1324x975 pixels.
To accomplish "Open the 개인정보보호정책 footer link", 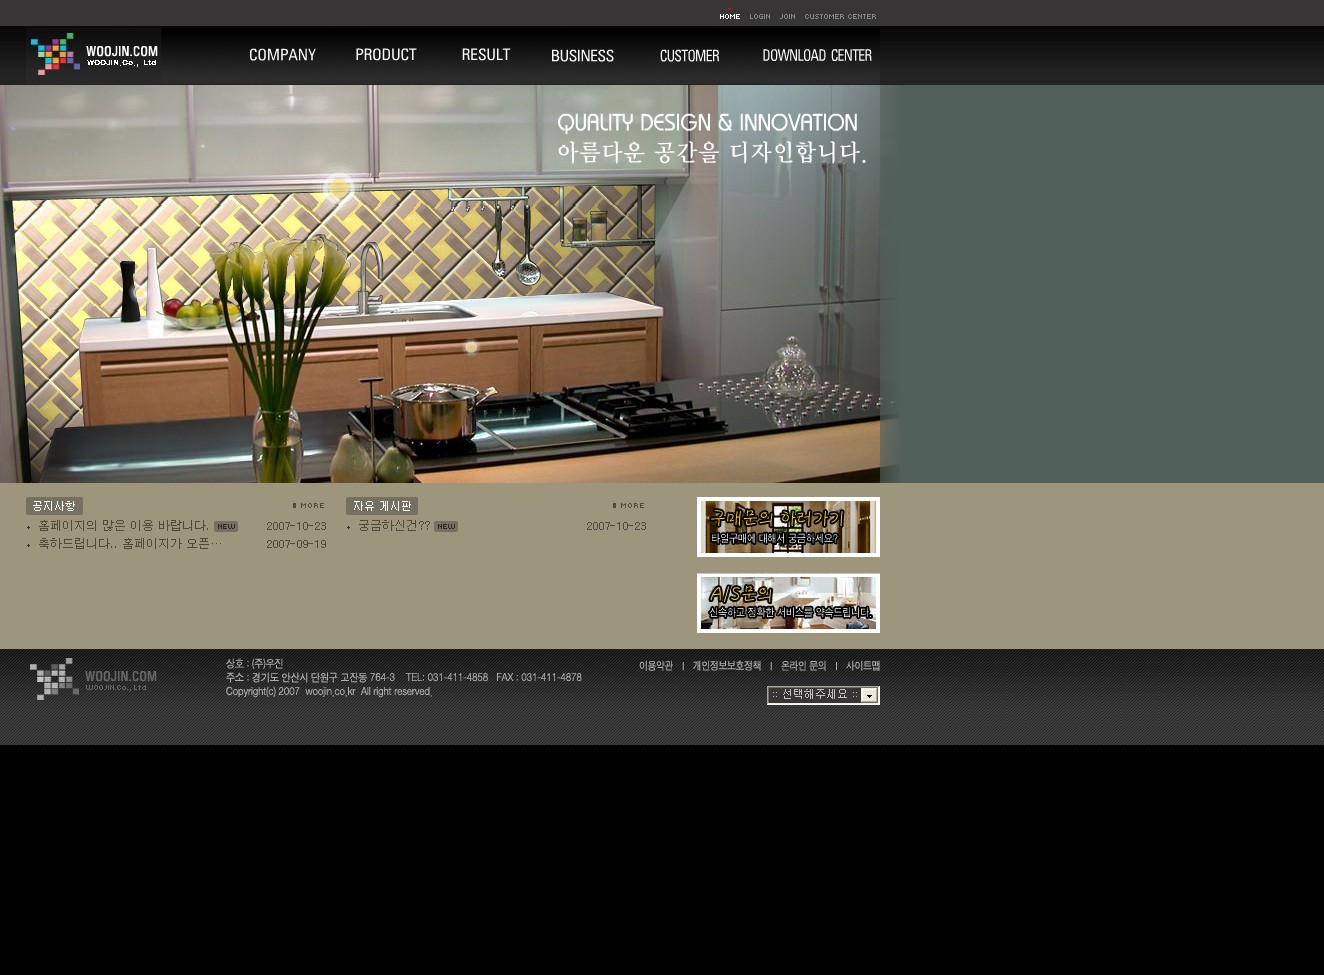I will click(x=727, y=666).
